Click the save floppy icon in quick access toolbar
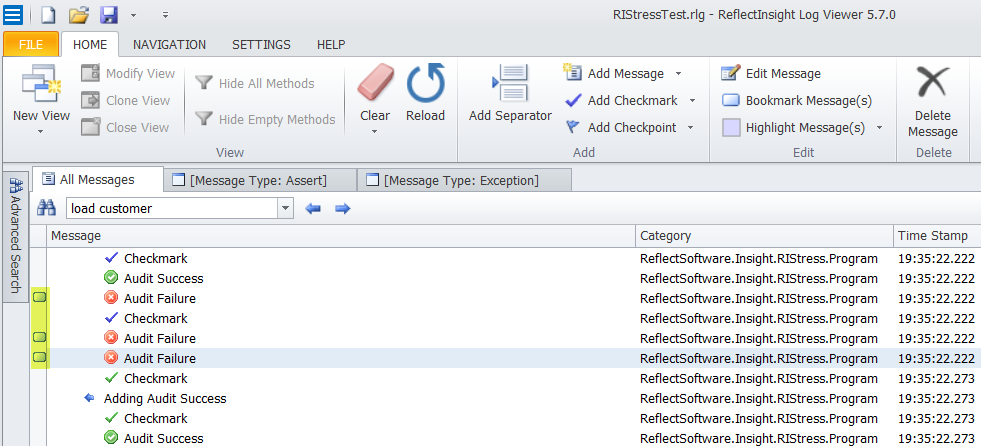Screen dimensions: 981x446 pyautogui.click(x=109, y=14)
